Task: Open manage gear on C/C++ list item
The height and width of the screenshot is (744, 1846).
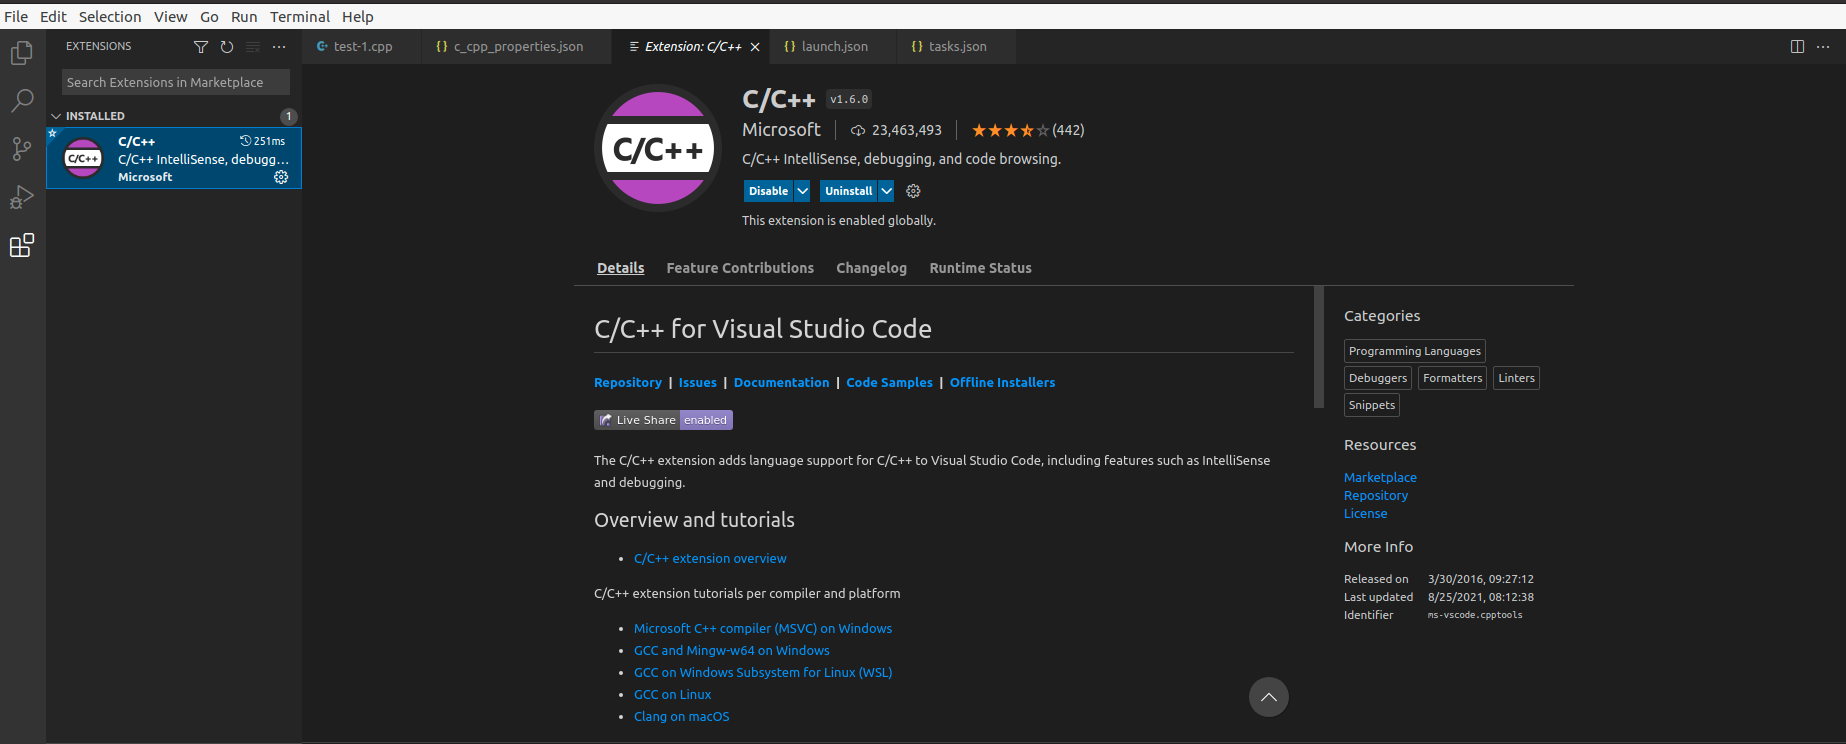Action: [x=281, y=177]
